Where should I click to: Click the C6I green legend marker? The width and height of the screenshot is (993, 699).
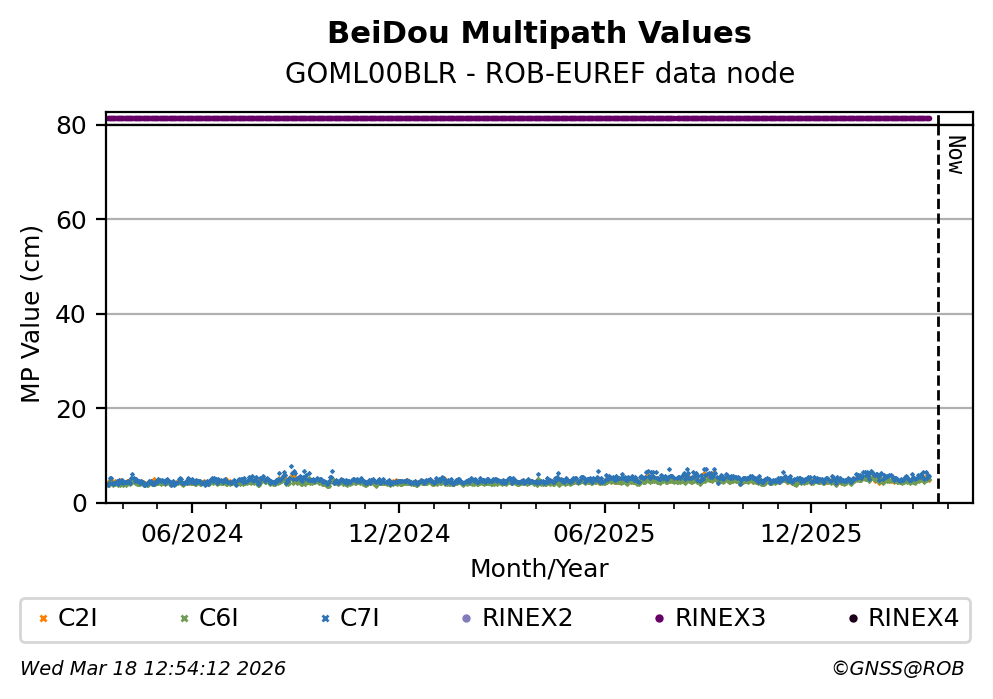click(x=184, y=619)
